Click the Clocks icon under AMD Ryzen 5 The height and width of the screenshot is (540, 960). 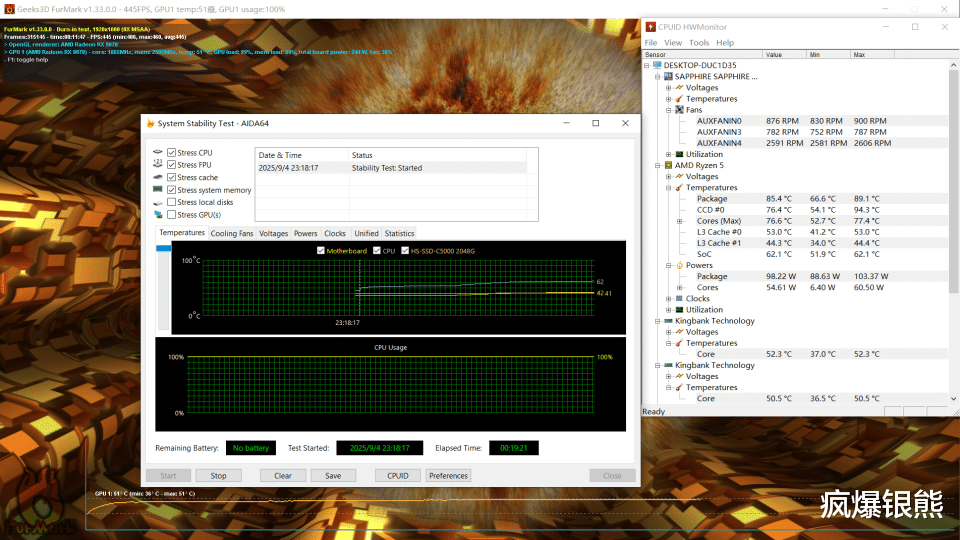[x=679, y=299]
